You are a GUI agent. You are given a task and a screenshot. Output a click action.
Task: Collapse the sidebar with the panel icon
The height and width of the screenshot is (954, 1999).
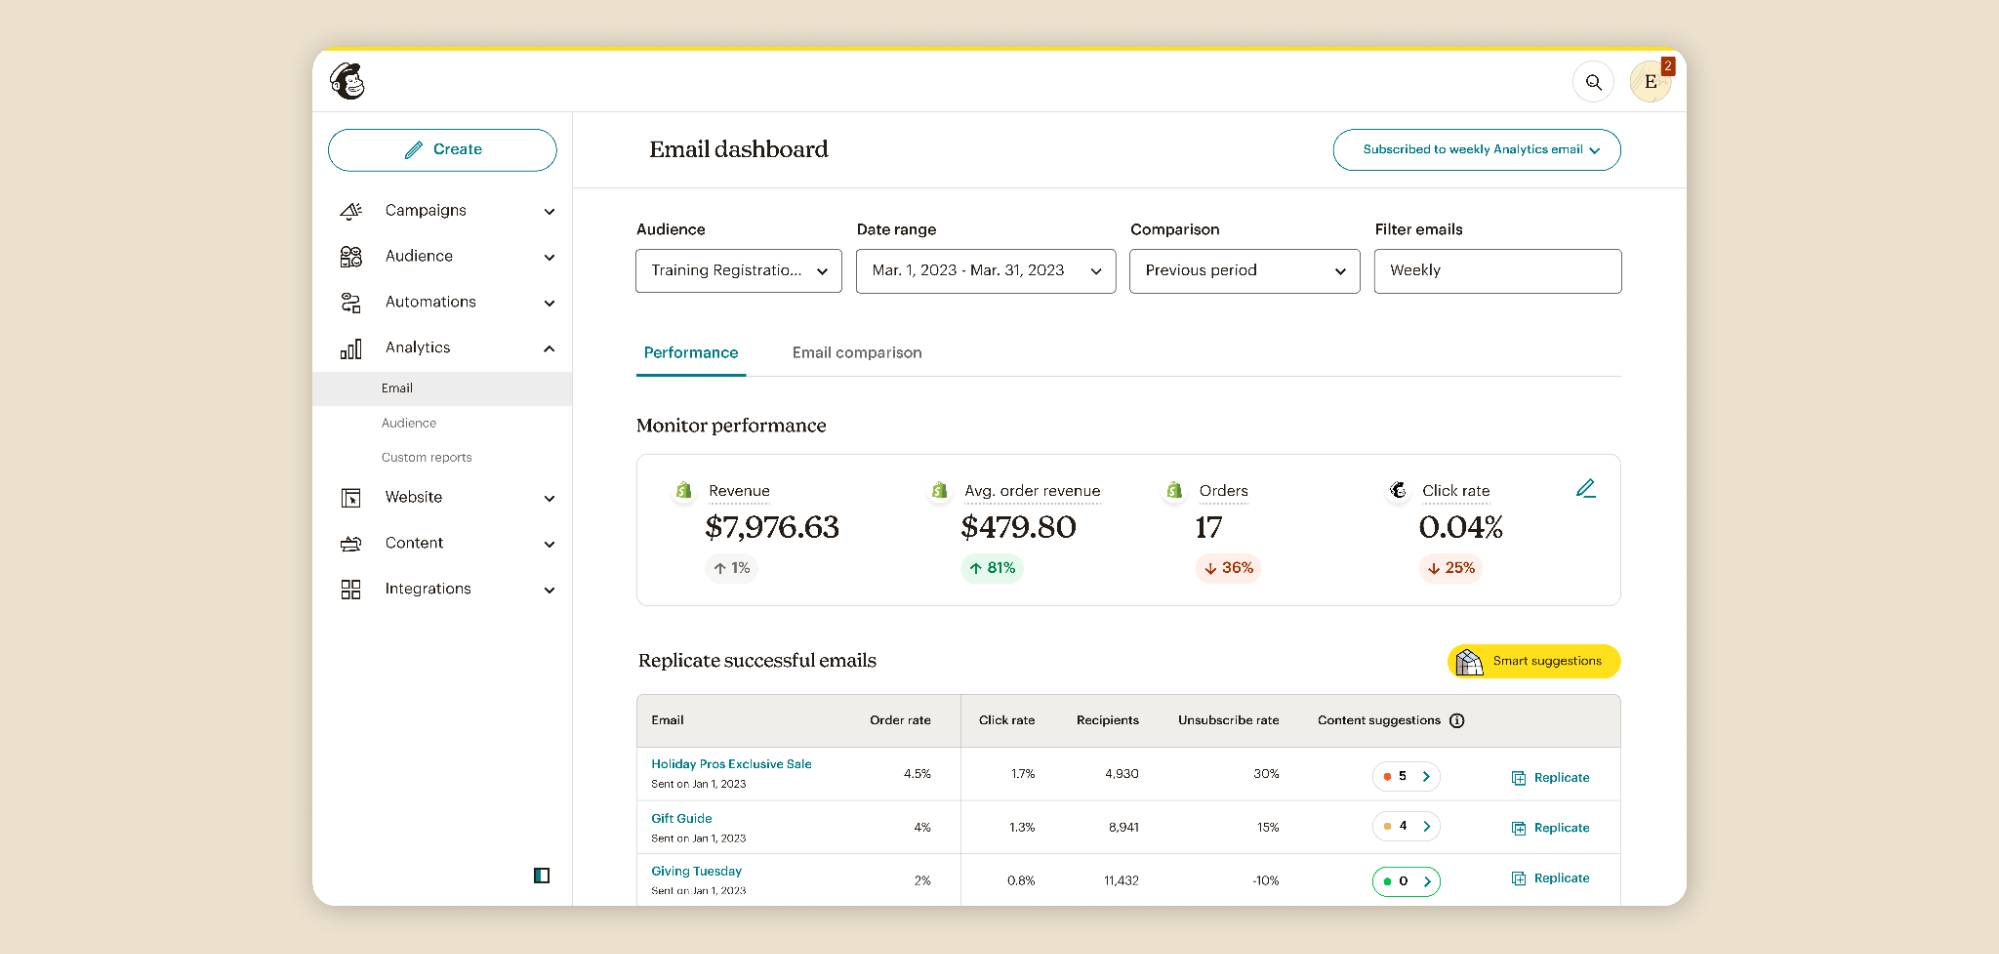click(541, 876)
